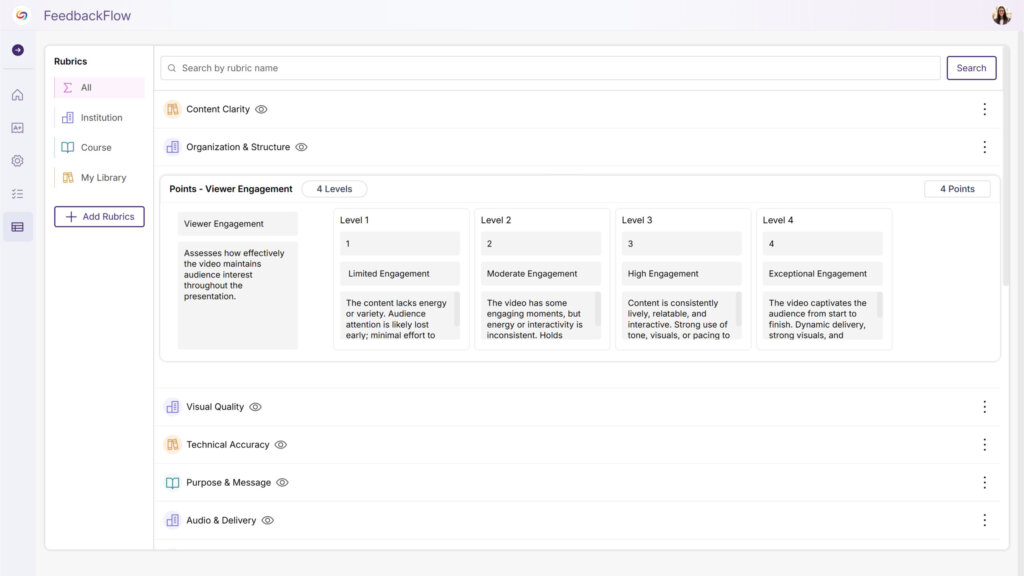Open options menu for Purpose & Message
The height and width of the screenshot is (576, 1024).
(x=985, y=482)
